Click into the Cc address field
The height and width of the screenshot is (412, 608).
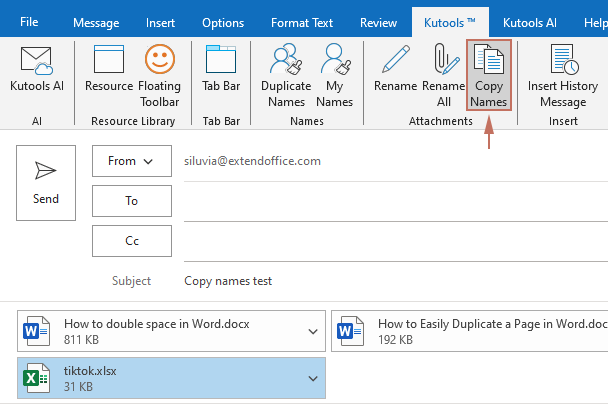click(x=396, y=241)
